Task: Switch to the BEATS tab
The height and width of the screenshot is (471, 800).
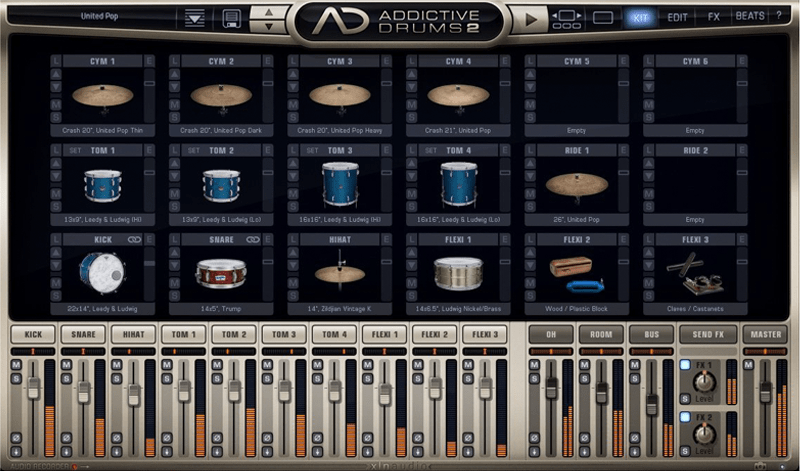Action: [749, 17]
